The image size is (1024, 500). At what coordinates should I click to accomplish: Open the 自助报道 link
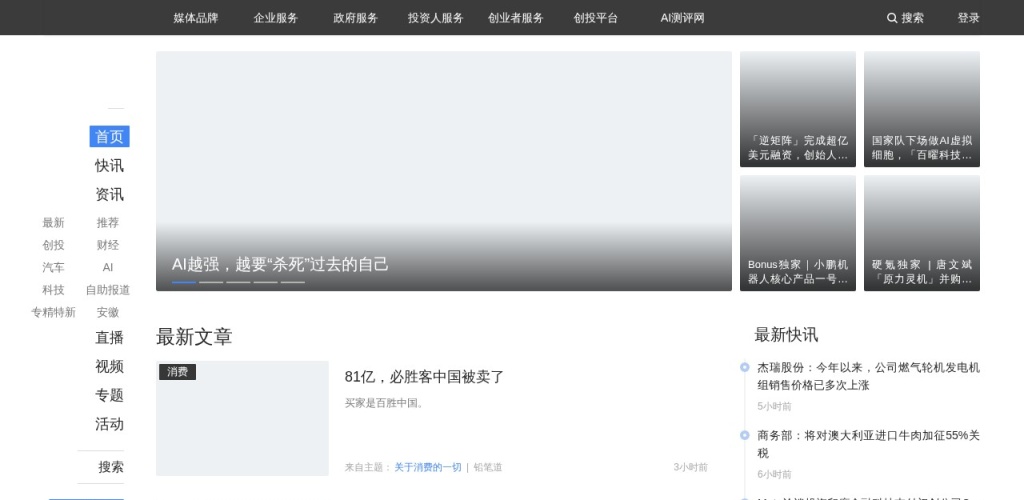(108, 290)
